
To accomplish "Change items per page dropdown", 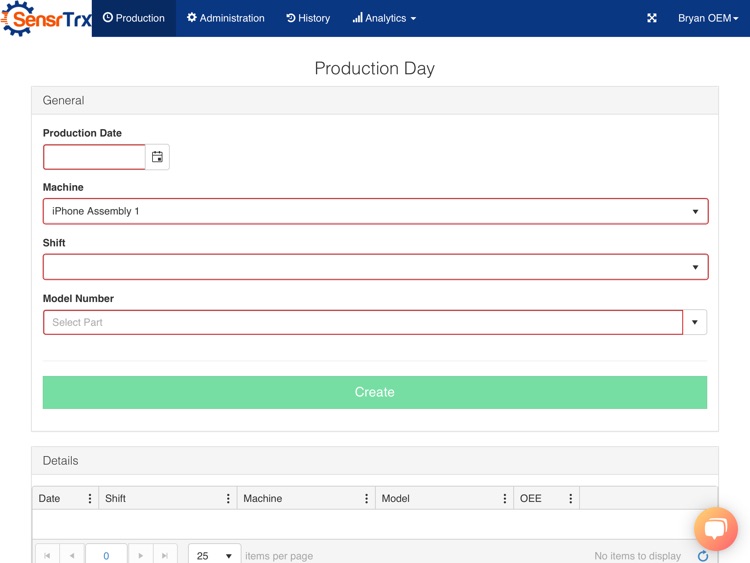I will click(x=214, y=555).
